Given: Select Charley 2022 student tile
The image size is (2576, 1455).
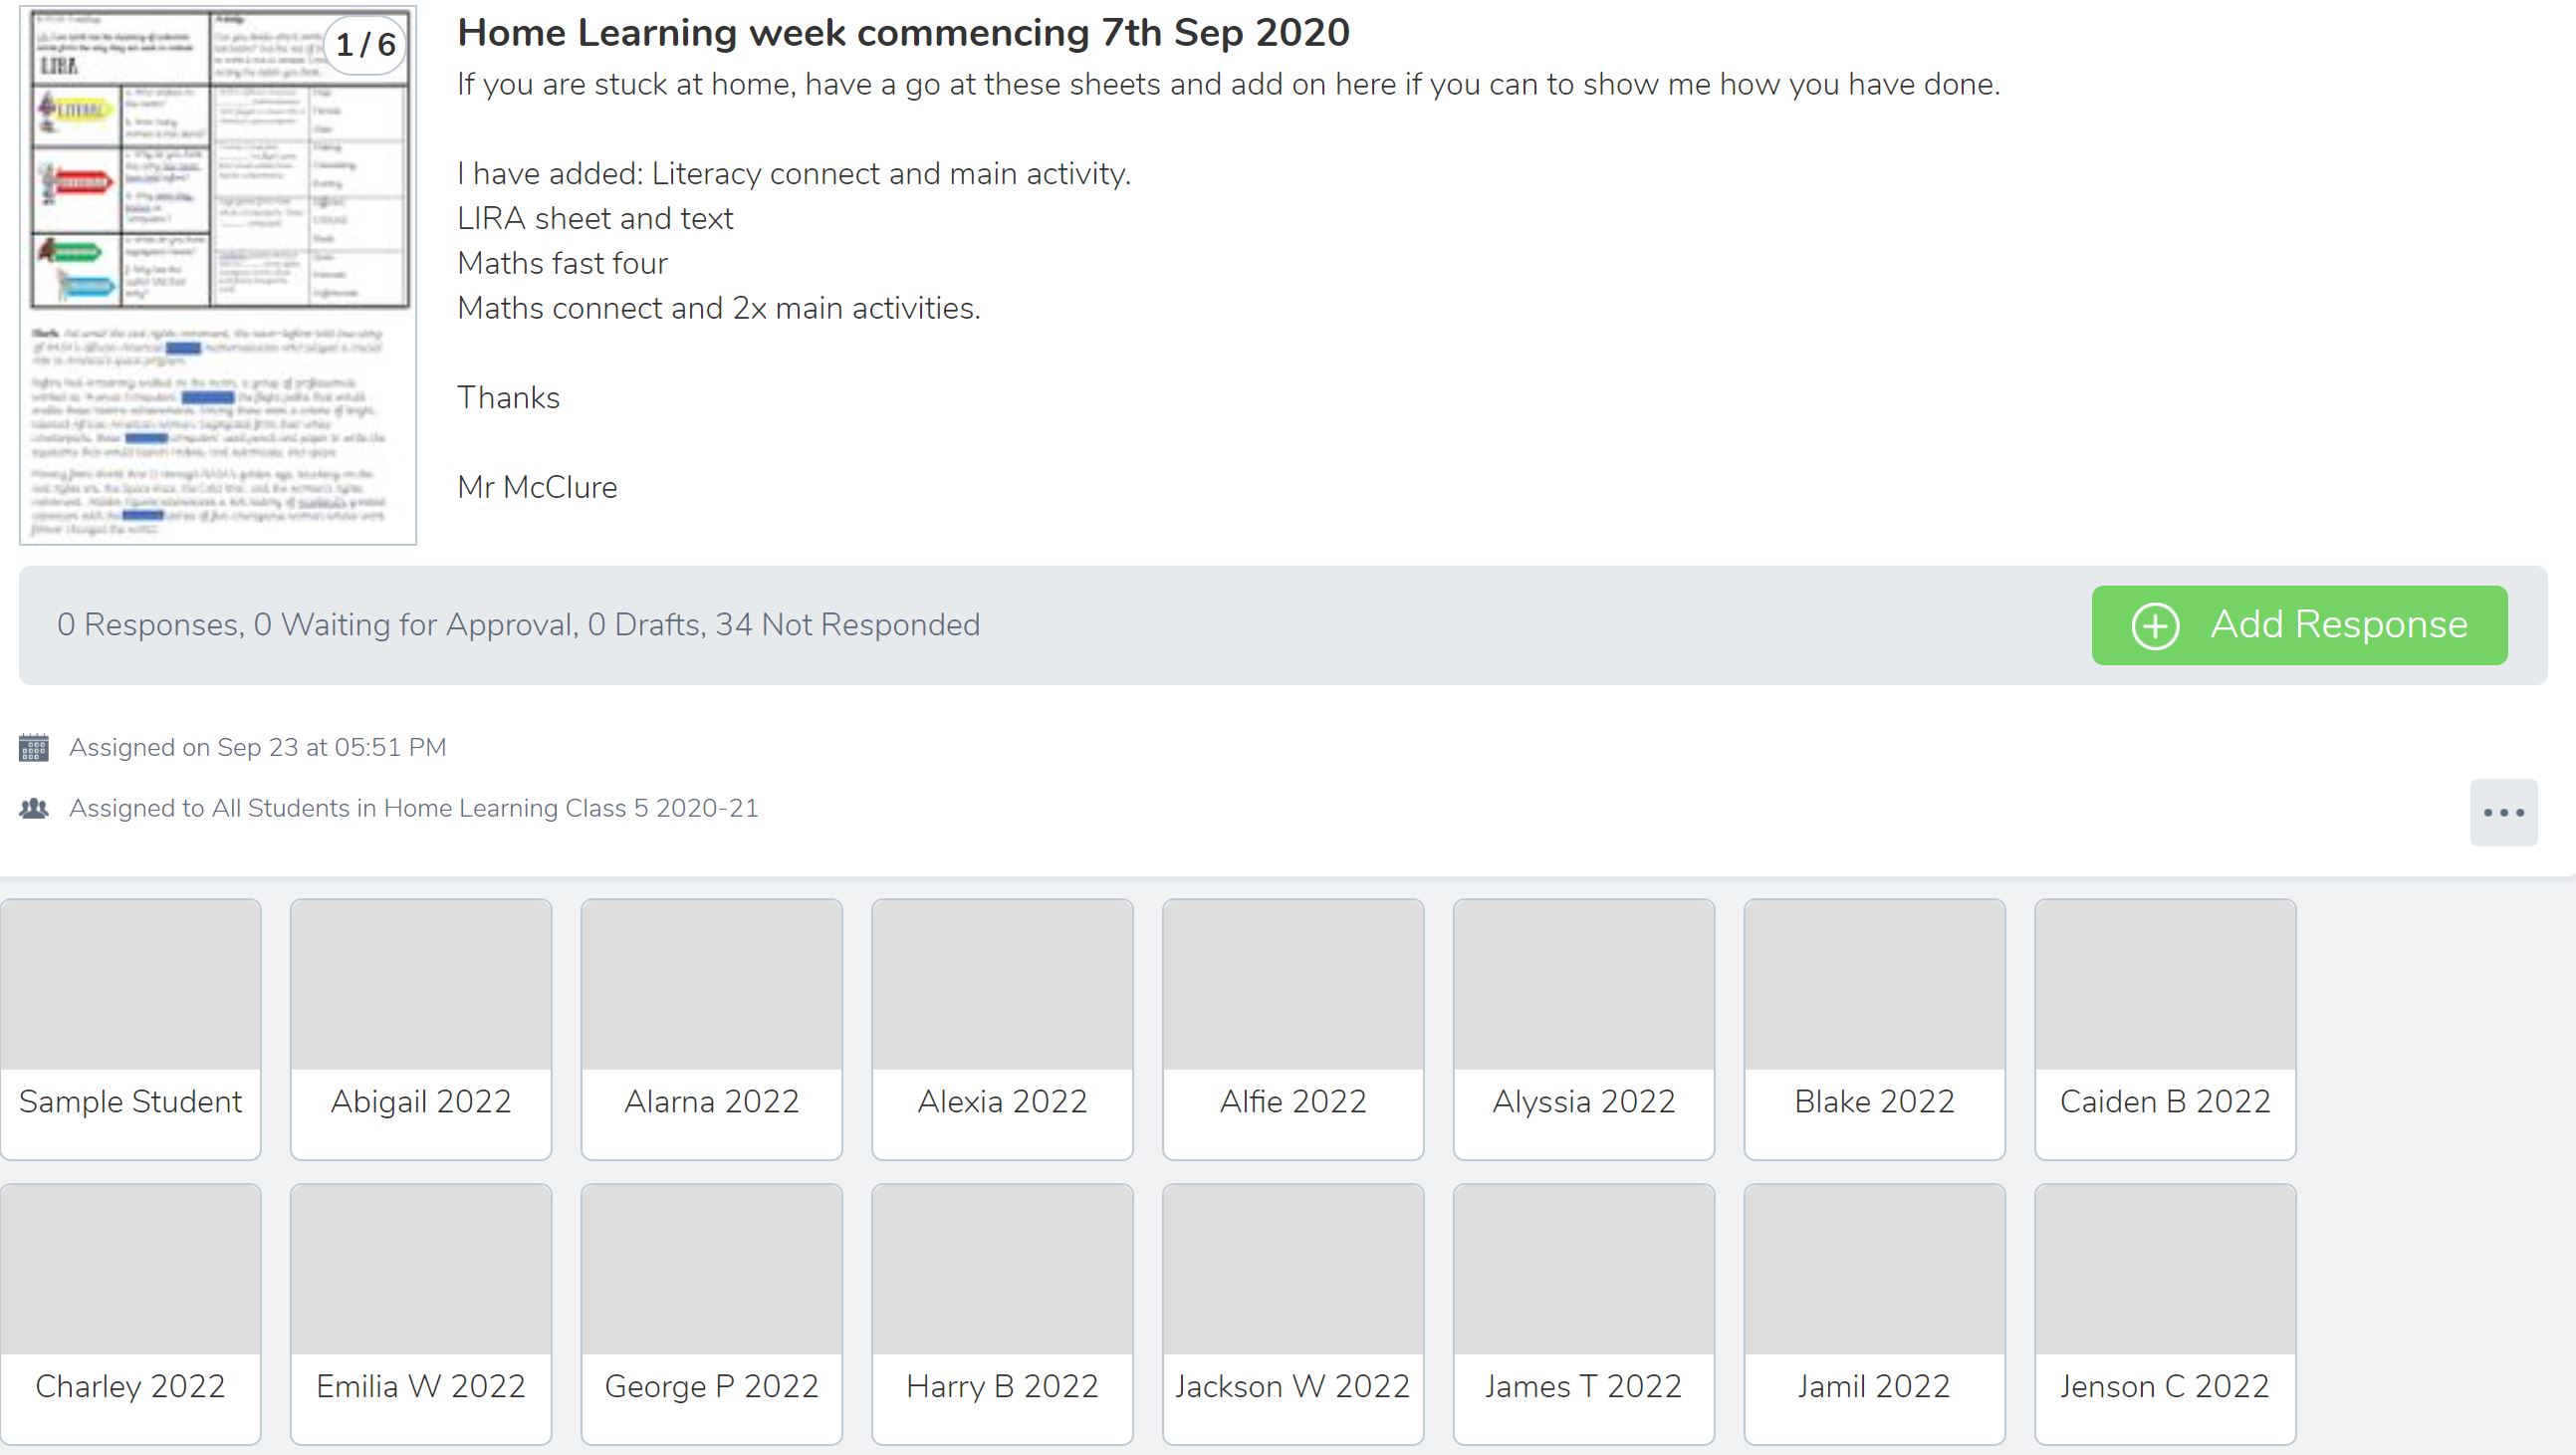Looking at the screenshot, I should coord(131,1313).
